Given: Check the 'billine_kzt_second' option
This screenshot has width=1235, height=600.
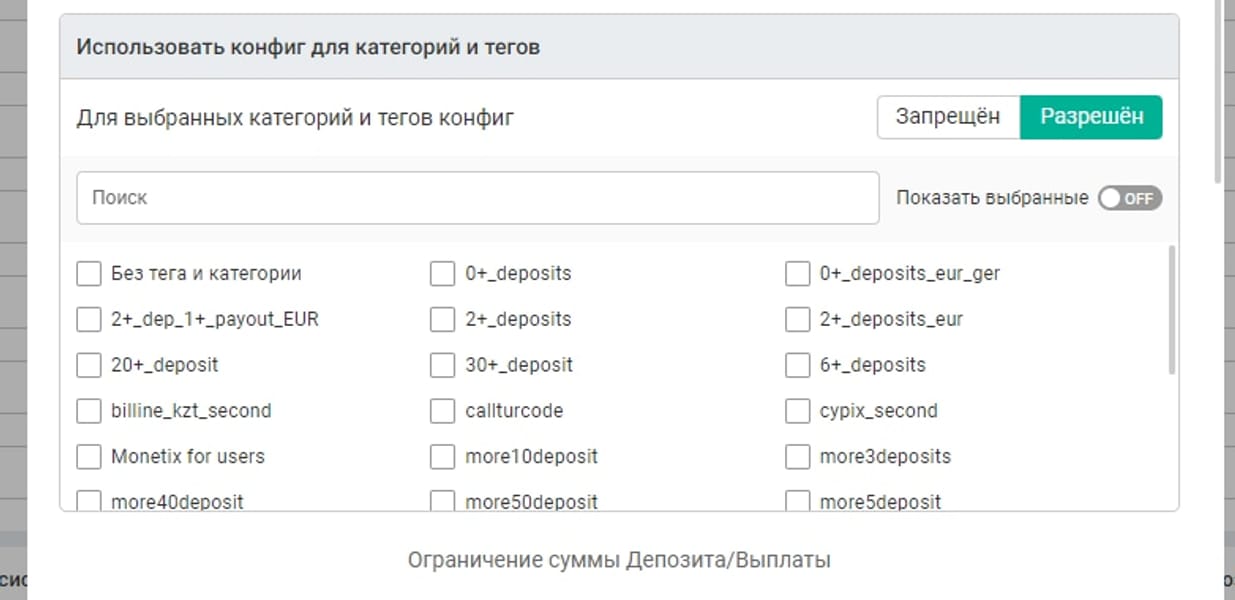Looking at the screenshot, I should click(88, 410).
